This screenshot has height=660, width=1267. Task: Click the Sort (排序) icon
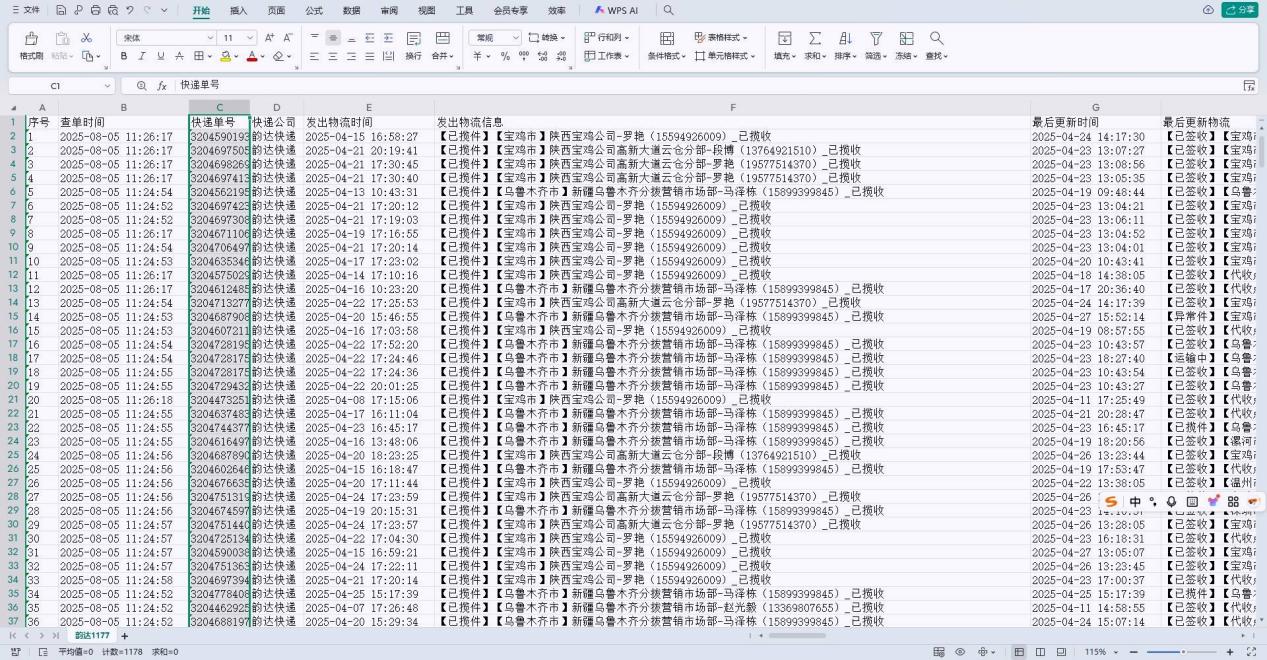(845, 38)
